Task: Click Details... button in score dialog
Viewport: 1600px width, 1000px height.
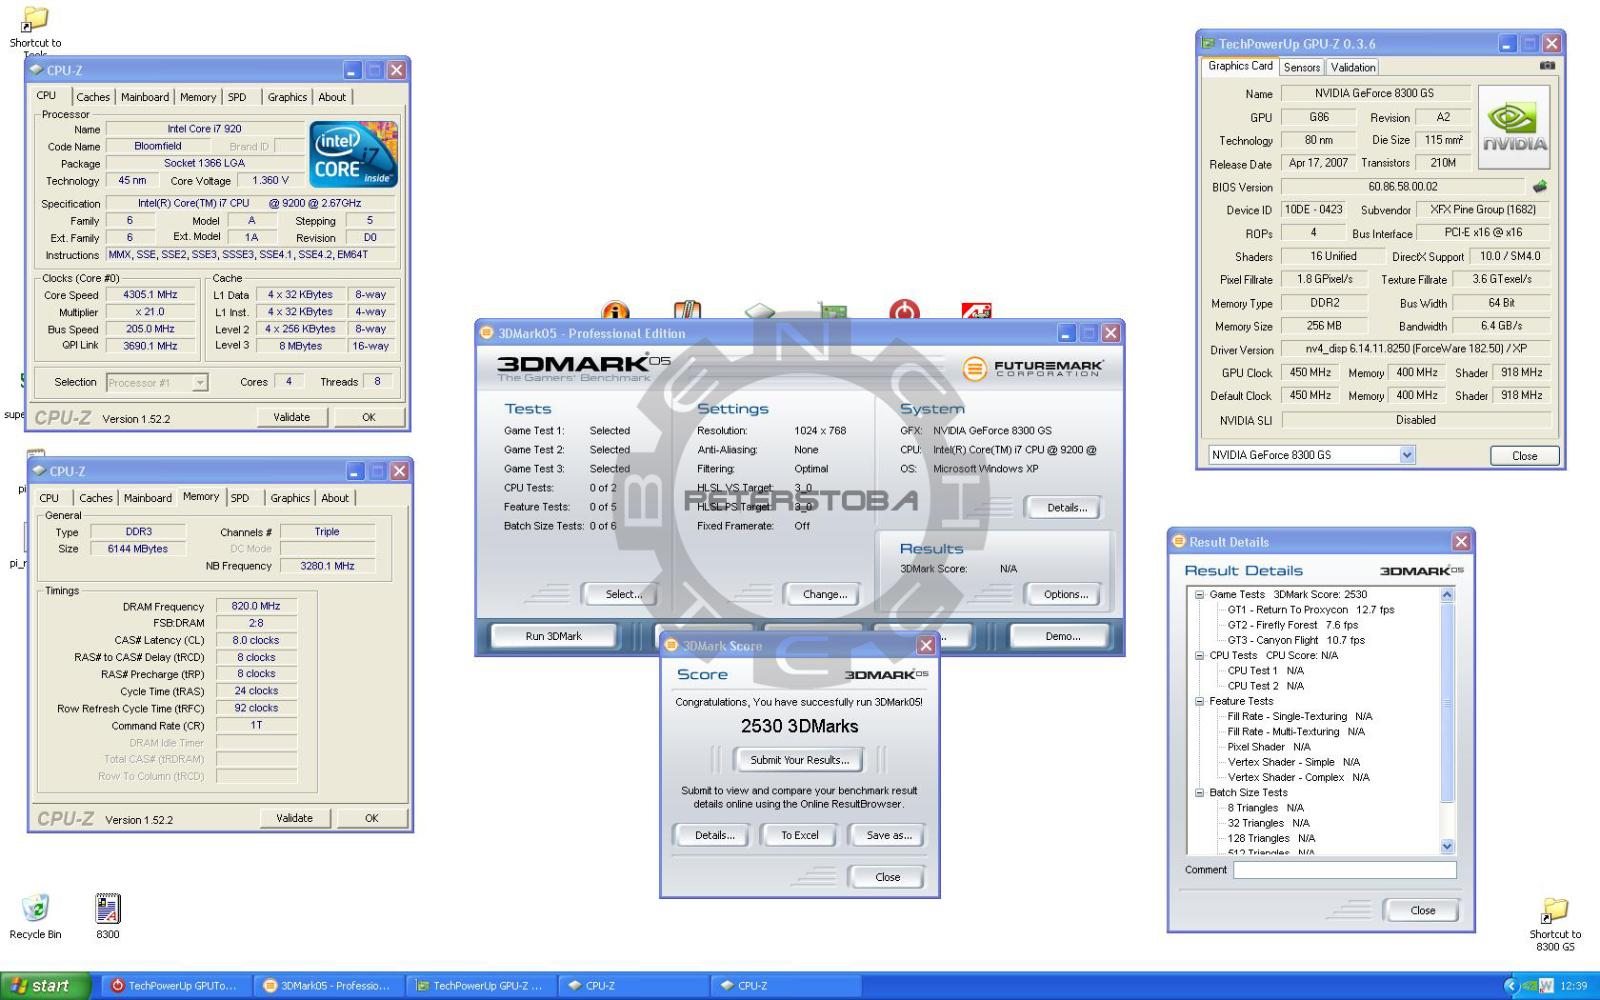Action: [x=715, y=835]
